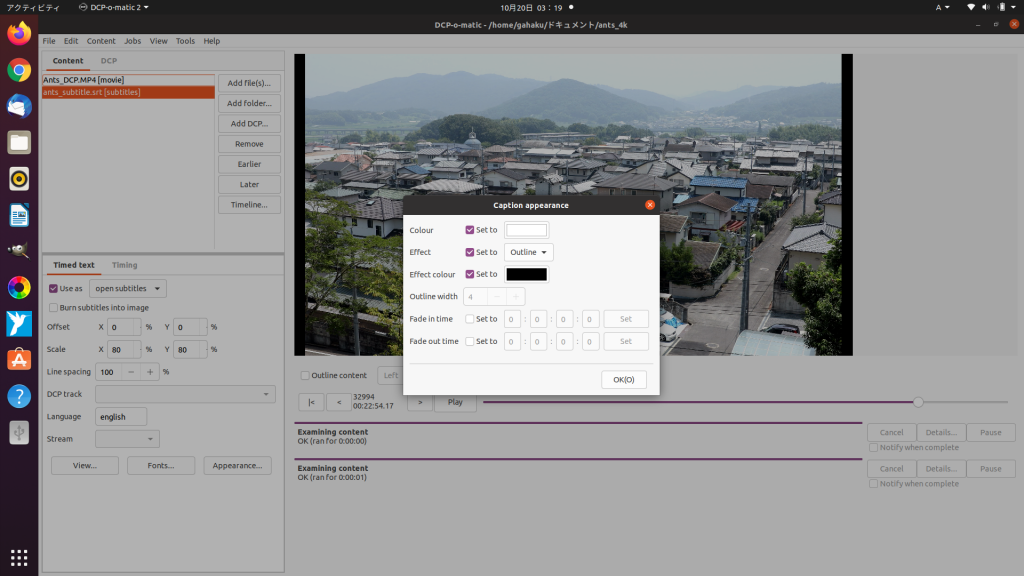Open LibreOffice Writer dock icon

pyautogui.click(x=19, y=215)
